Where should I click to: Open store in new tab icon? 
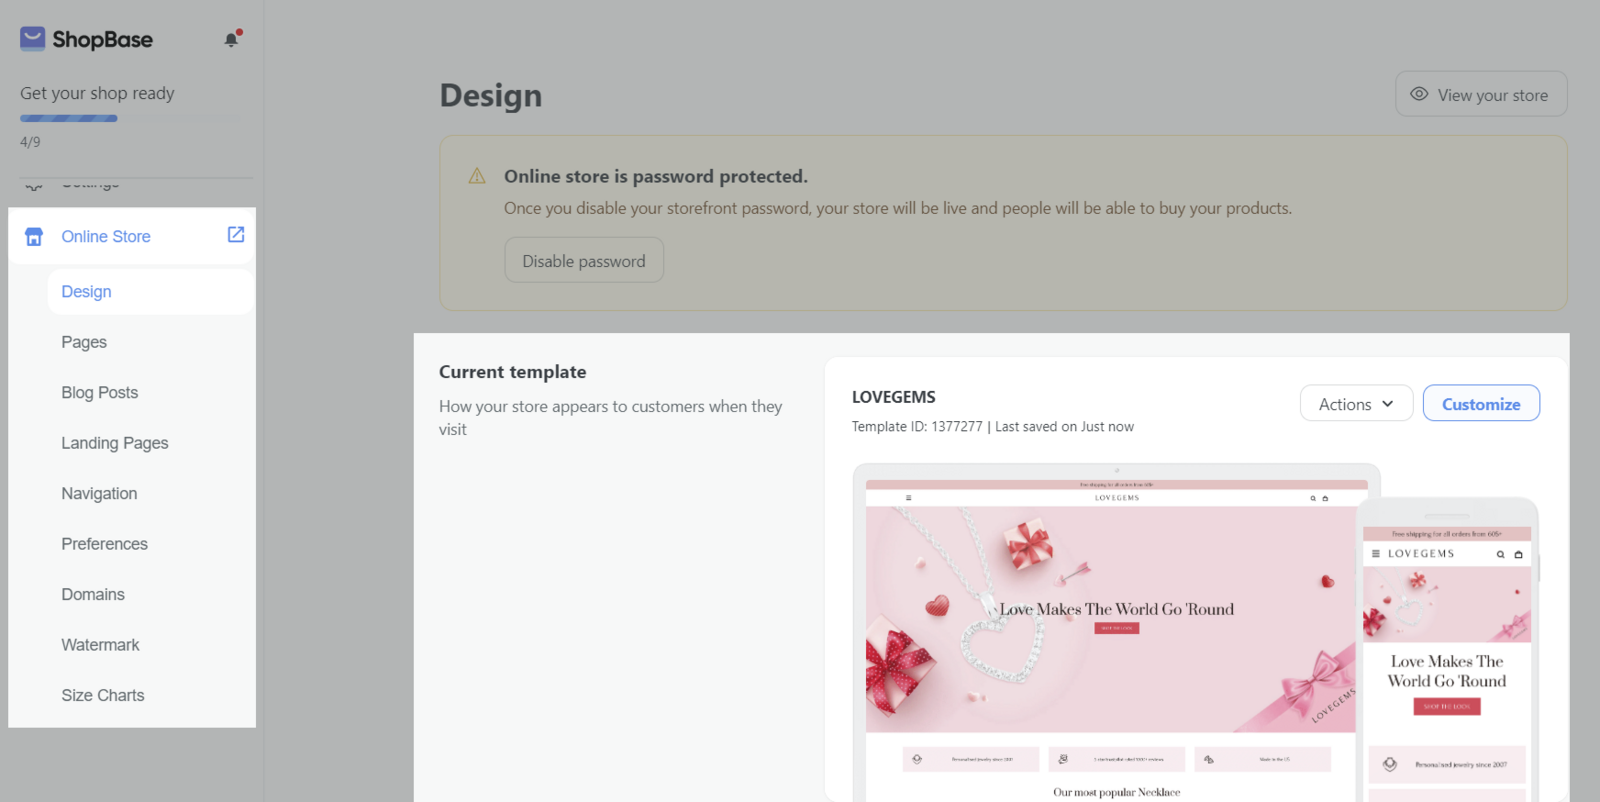tap(236, 234)
